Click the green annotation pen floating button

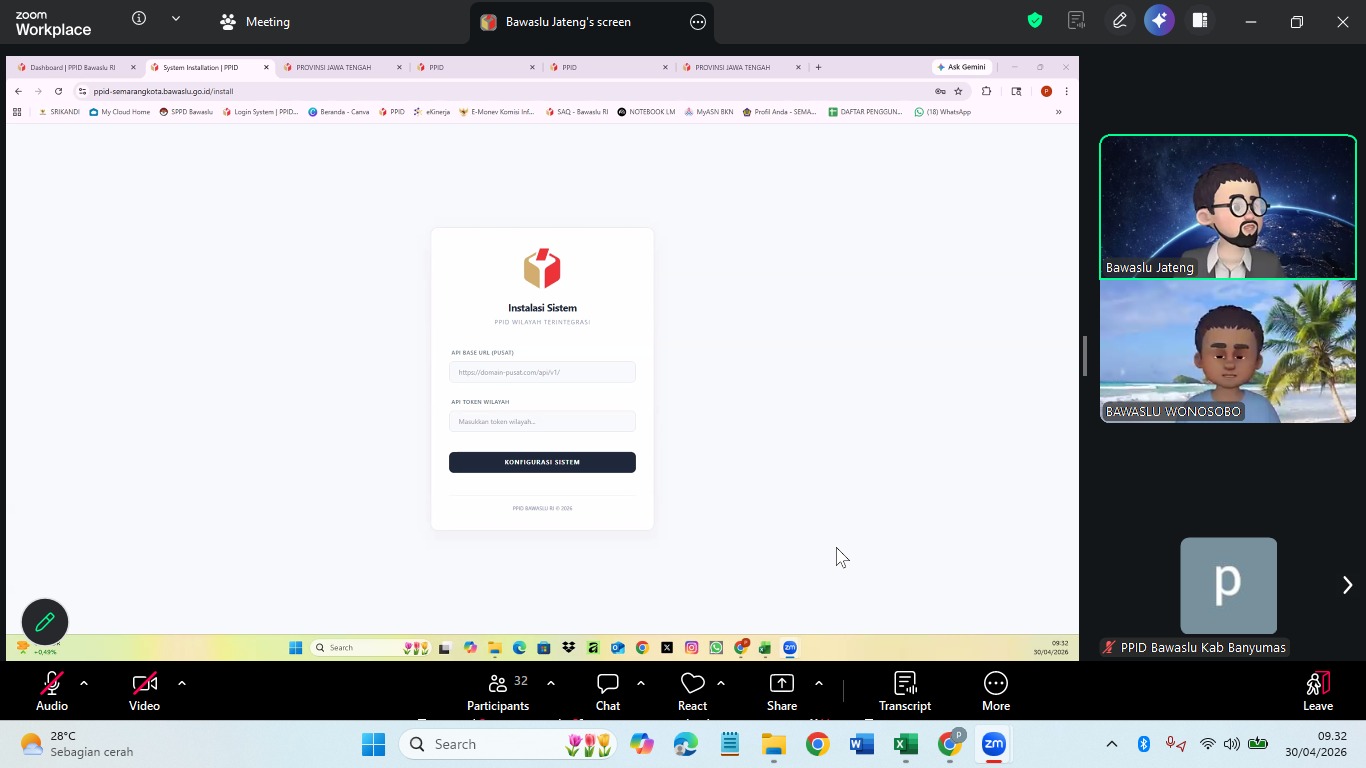point(45,622)
